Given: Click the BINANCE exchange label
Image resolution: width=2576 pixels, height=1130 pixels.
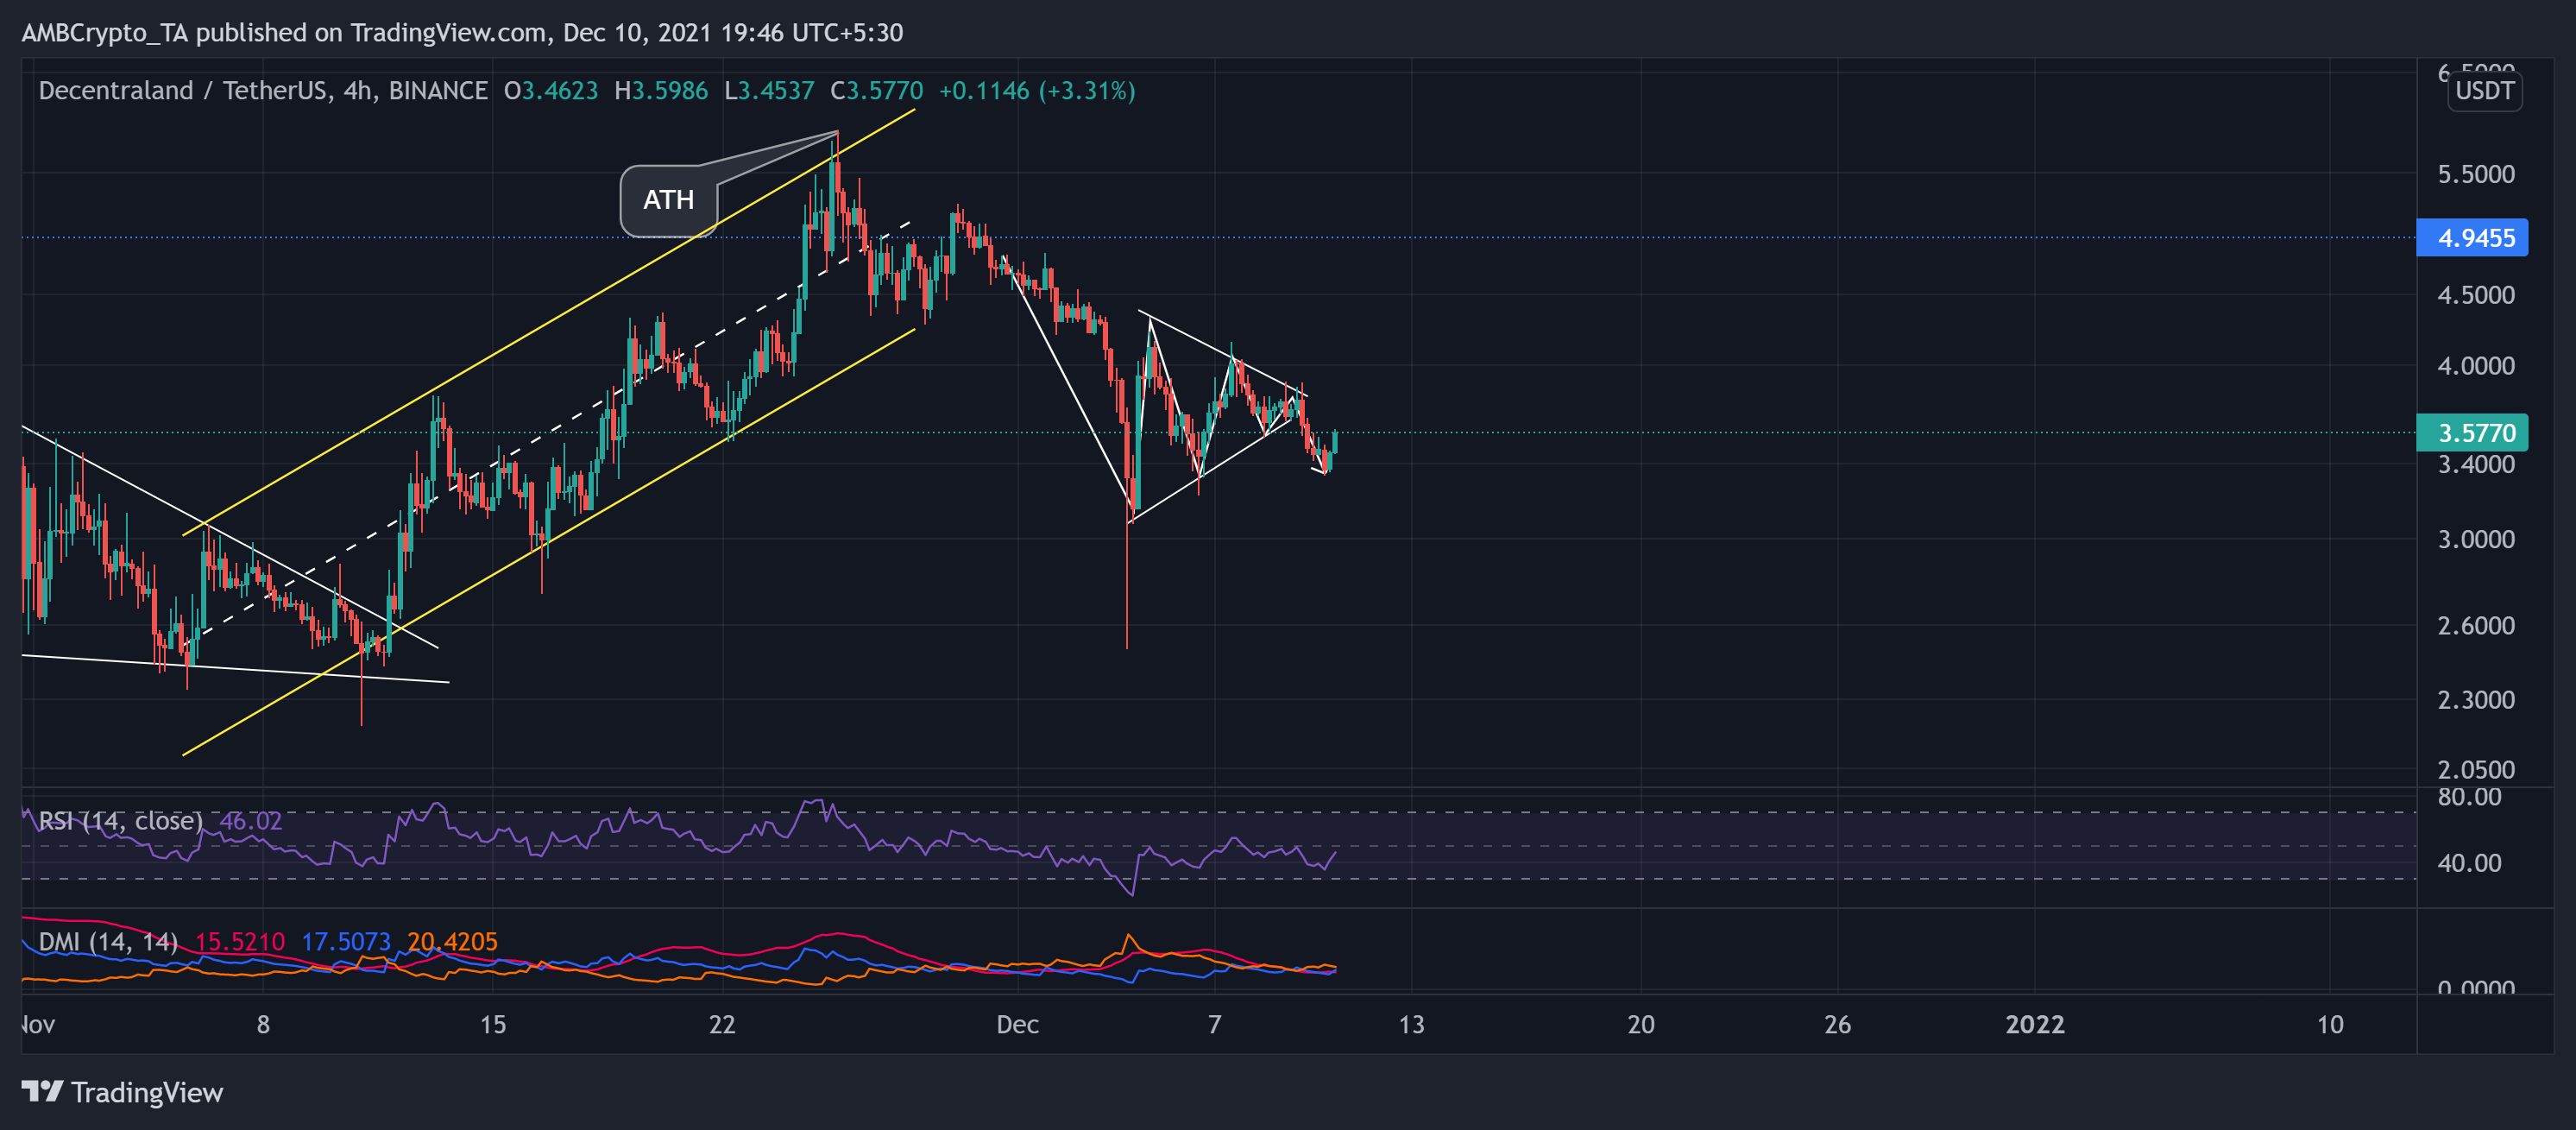Looking at the screenshot, I should point(438,90).
